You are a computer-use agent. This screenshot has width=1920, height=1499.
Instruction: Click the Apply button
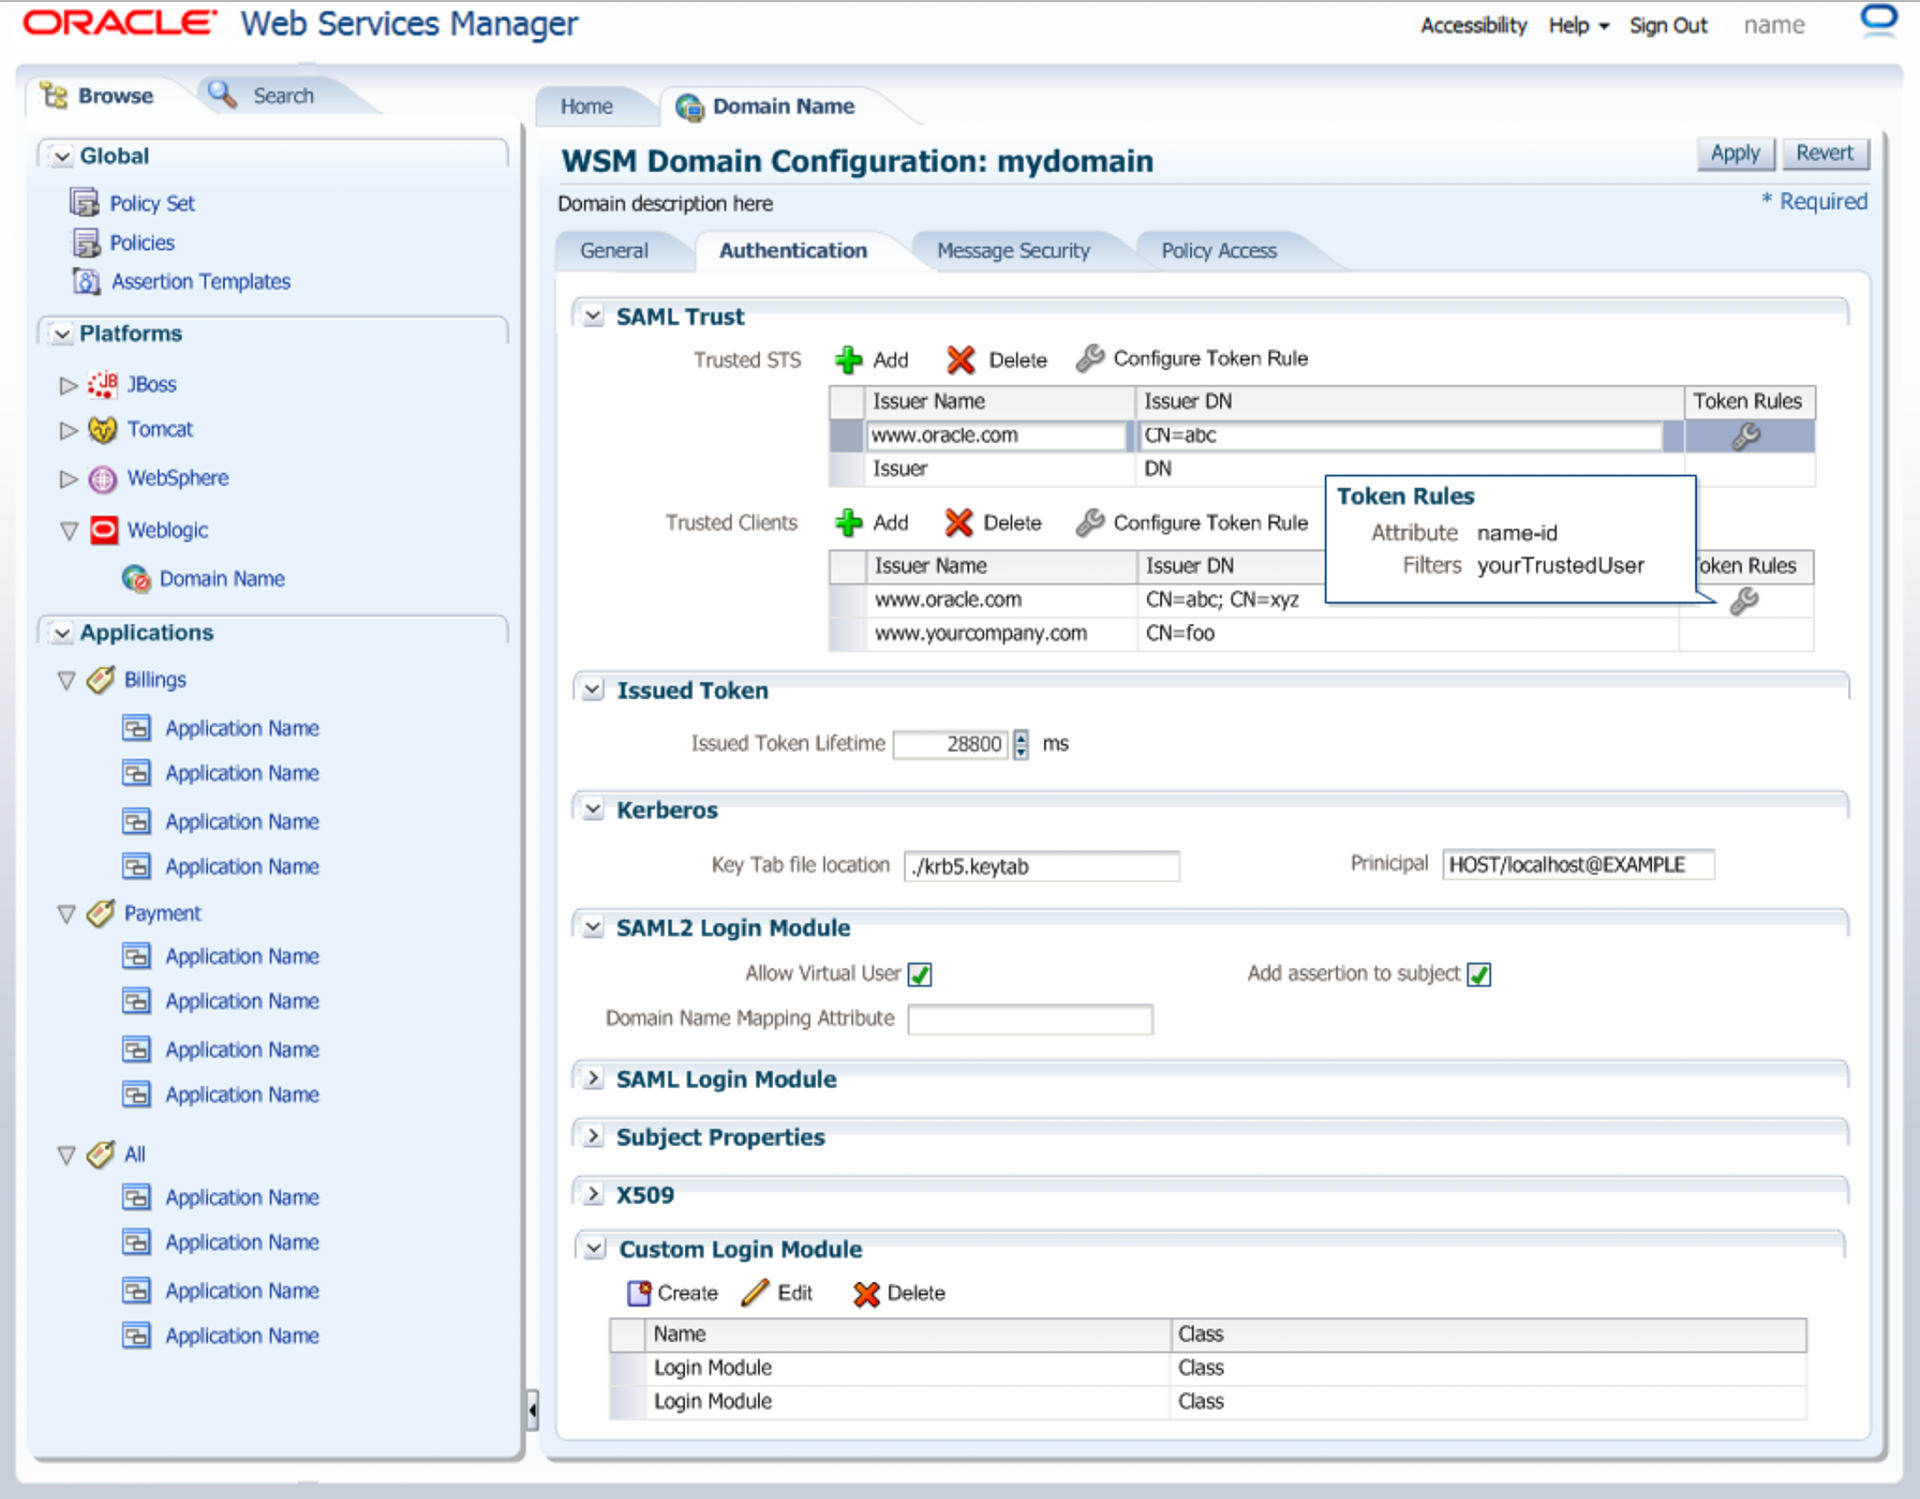tap(1735, 153)
